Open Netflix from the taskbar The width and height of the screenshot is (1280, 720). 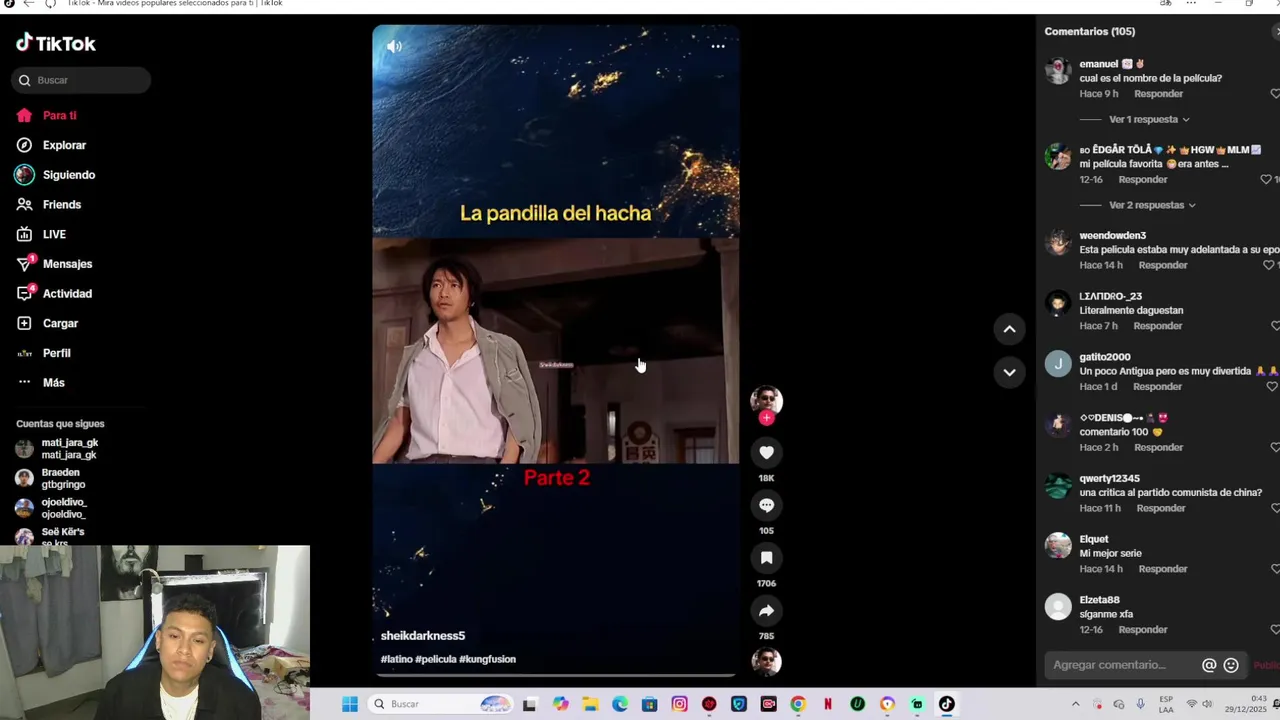pos(827,704)
